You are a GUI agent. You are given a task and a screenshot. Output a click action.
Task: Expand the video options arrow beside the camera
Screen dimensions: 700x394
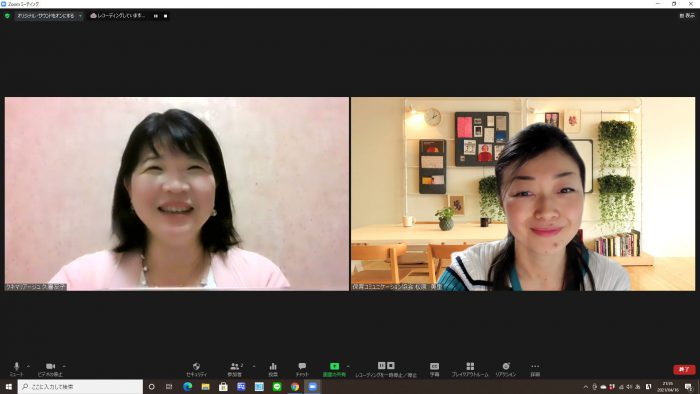(x=63, y=366)
